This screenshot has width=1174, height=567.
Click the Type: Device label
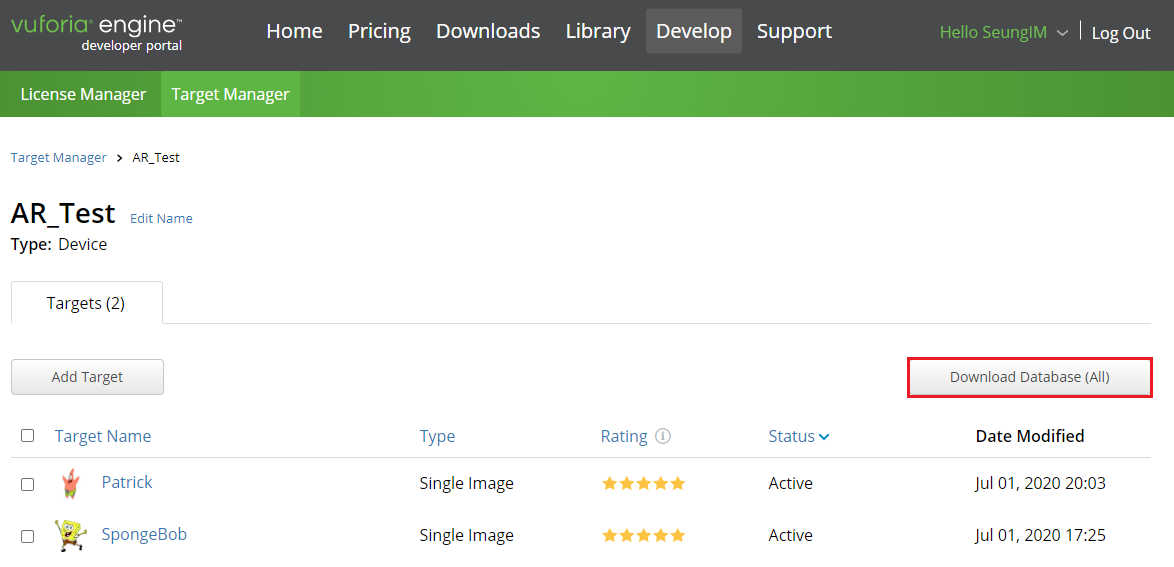(59, 244)
